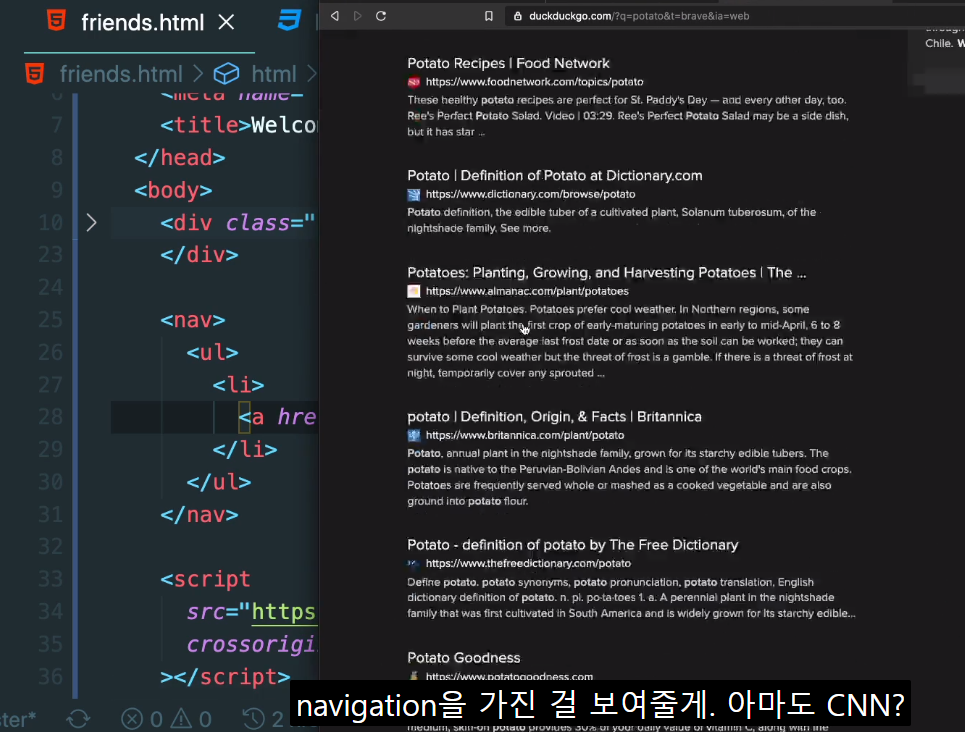Bookmark the current page
This screenshot has height=732, width=965.
point(489,16)
